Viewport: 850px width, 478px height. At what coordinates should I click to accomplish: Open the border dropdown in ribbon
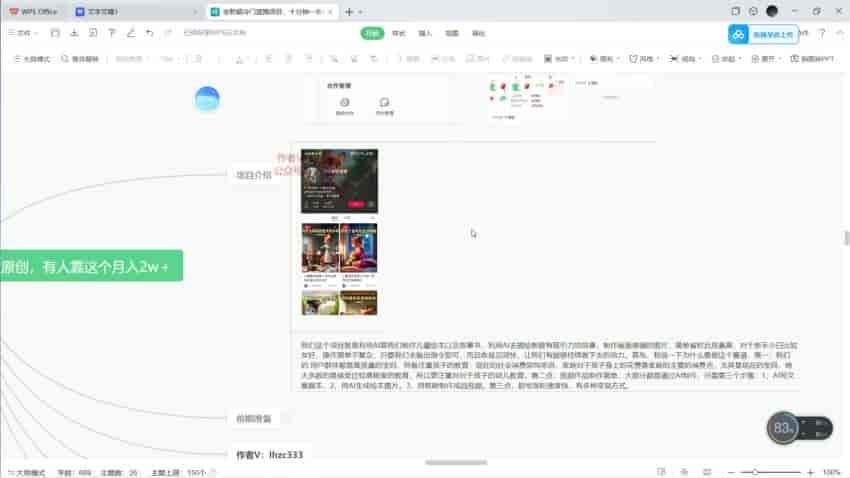(726, 59)
